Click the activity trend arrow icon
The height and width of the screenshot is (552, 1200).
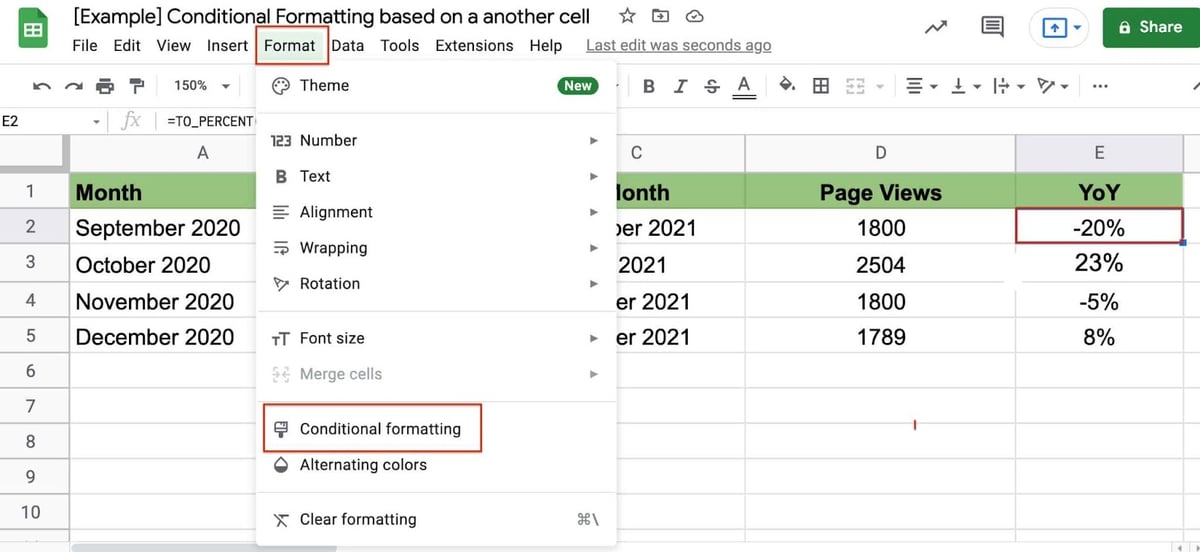coord(936,28)
